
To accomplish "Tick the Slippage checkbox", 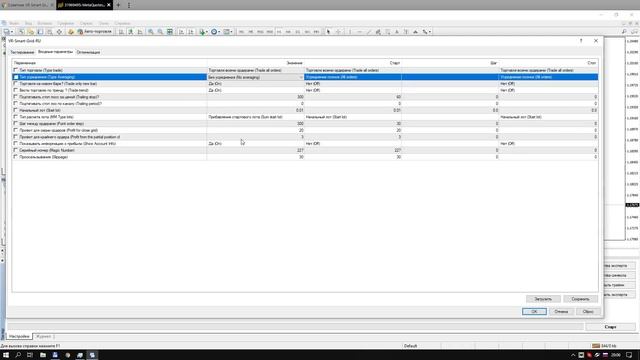I will 16,157.
